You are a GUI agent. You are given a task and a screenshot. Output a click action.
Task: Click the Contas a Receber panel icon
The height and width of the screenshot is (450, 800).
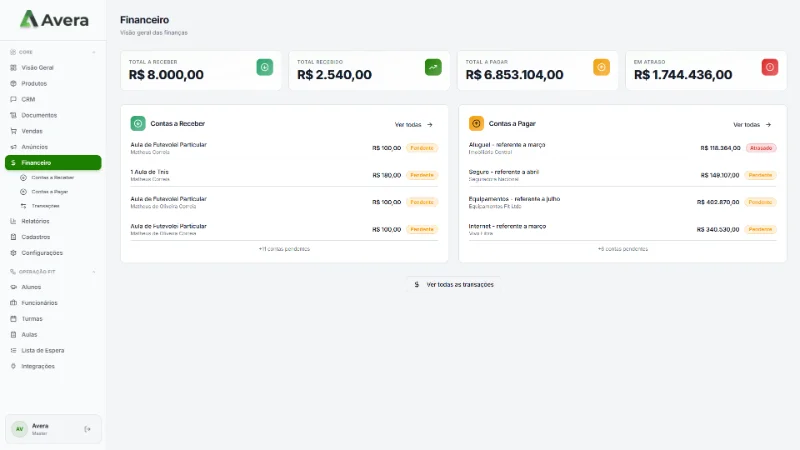(x=138, y=123)
